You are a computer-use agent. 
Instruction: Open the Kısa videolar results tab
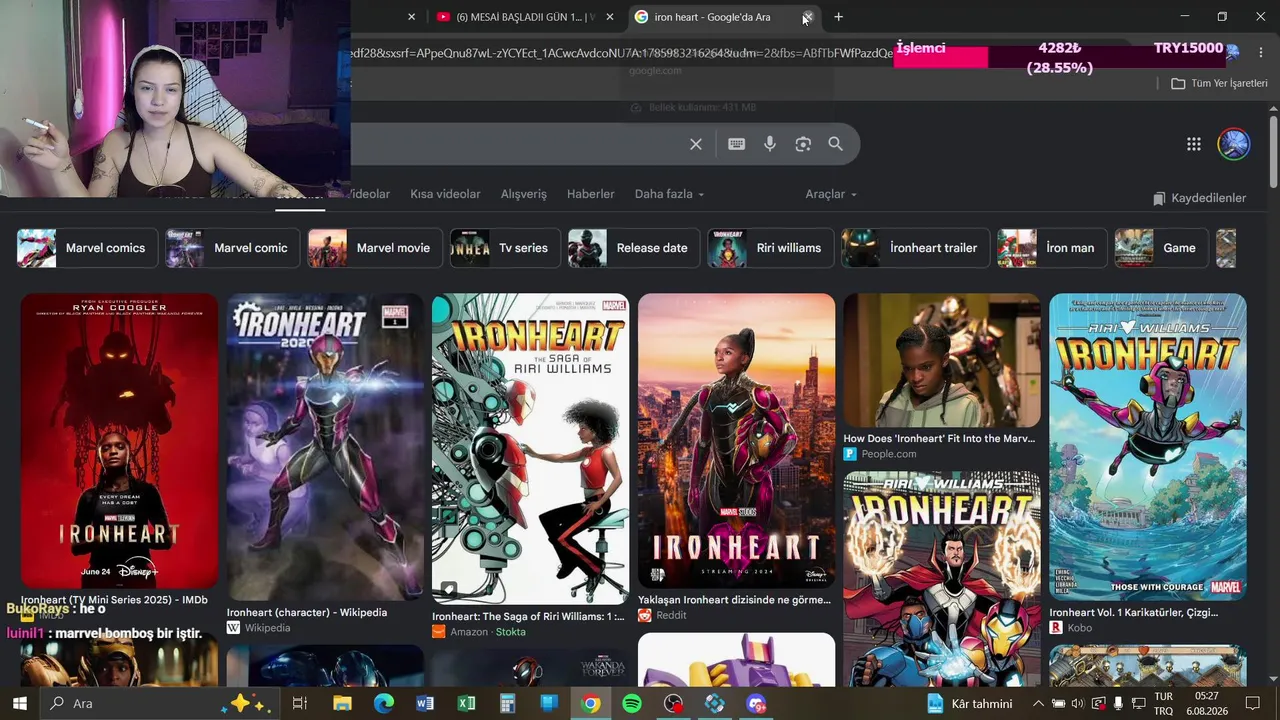pyautogui.click(x=445, y=194)
